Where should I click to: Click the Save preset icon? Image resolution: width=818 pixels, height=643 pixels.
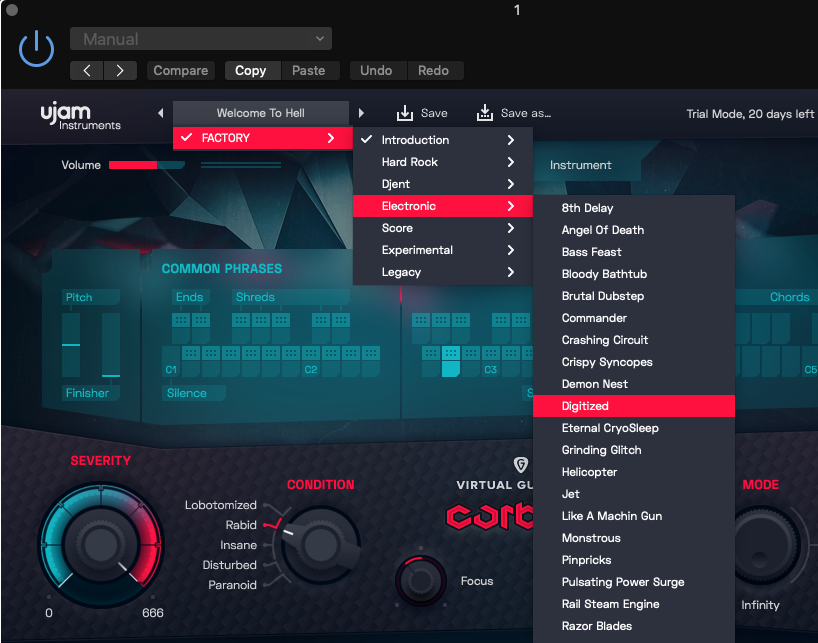point(405,113)
